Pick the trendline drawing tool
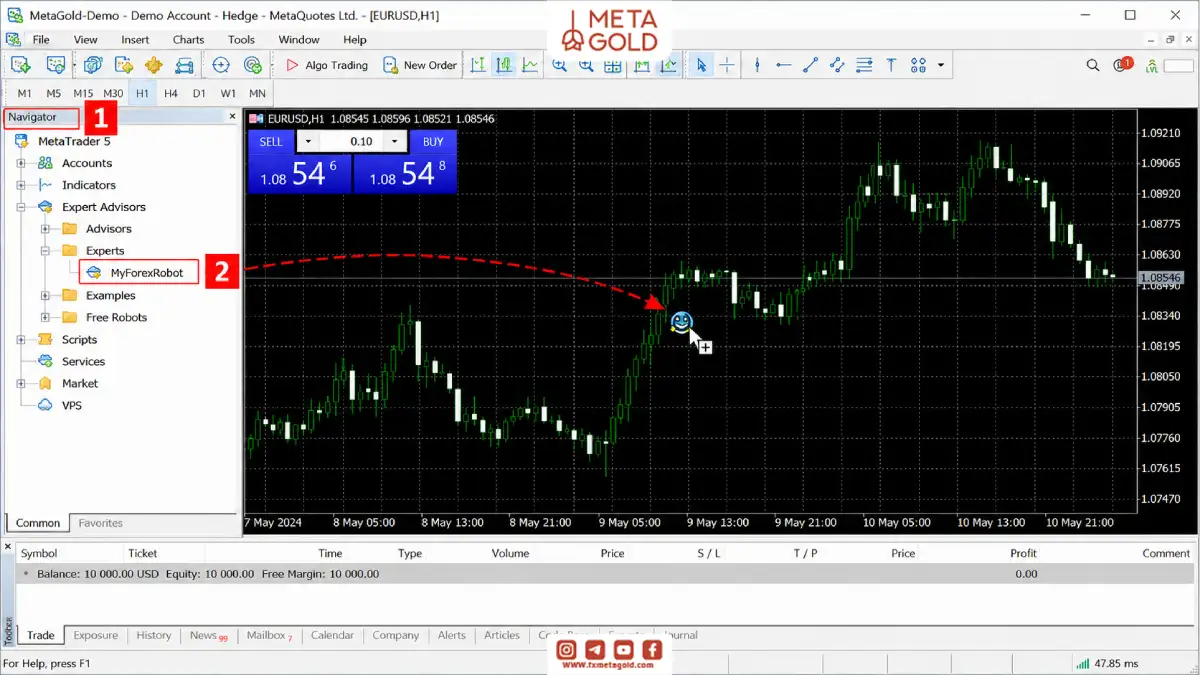This screenshot has height=675, width=1200. 810,65
